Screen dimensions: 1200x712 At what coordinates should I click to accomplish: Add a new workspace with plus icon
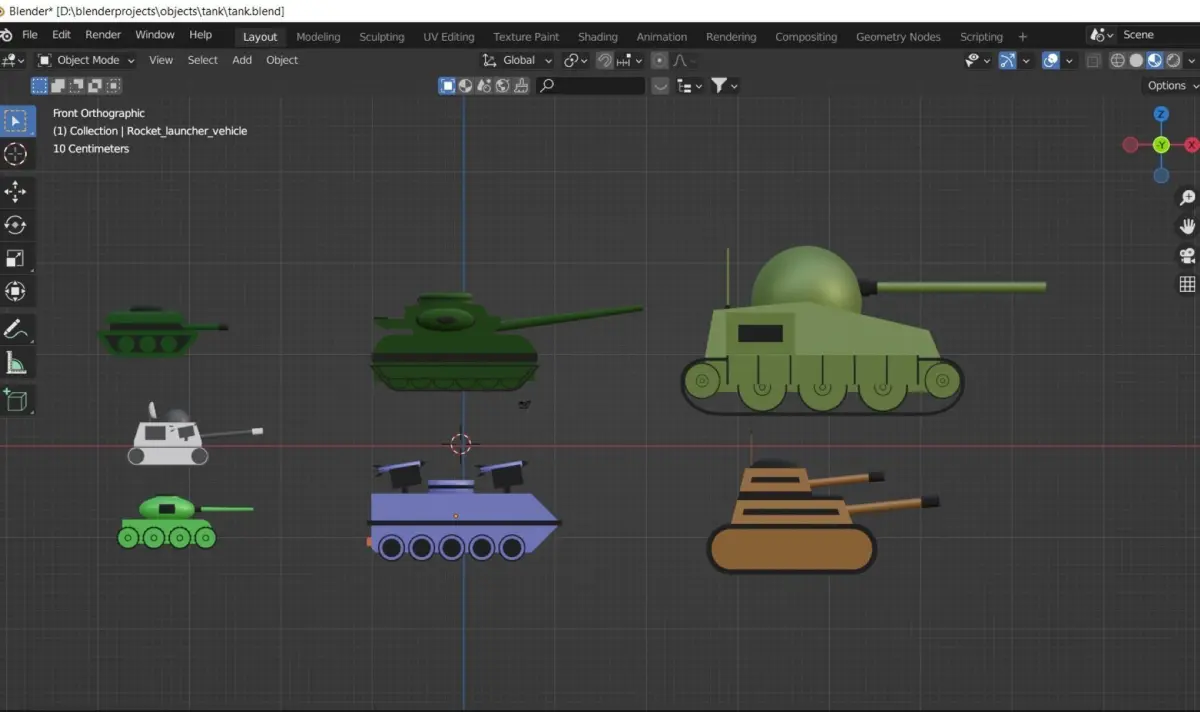pyautogui.click(x=1022, y=37)
